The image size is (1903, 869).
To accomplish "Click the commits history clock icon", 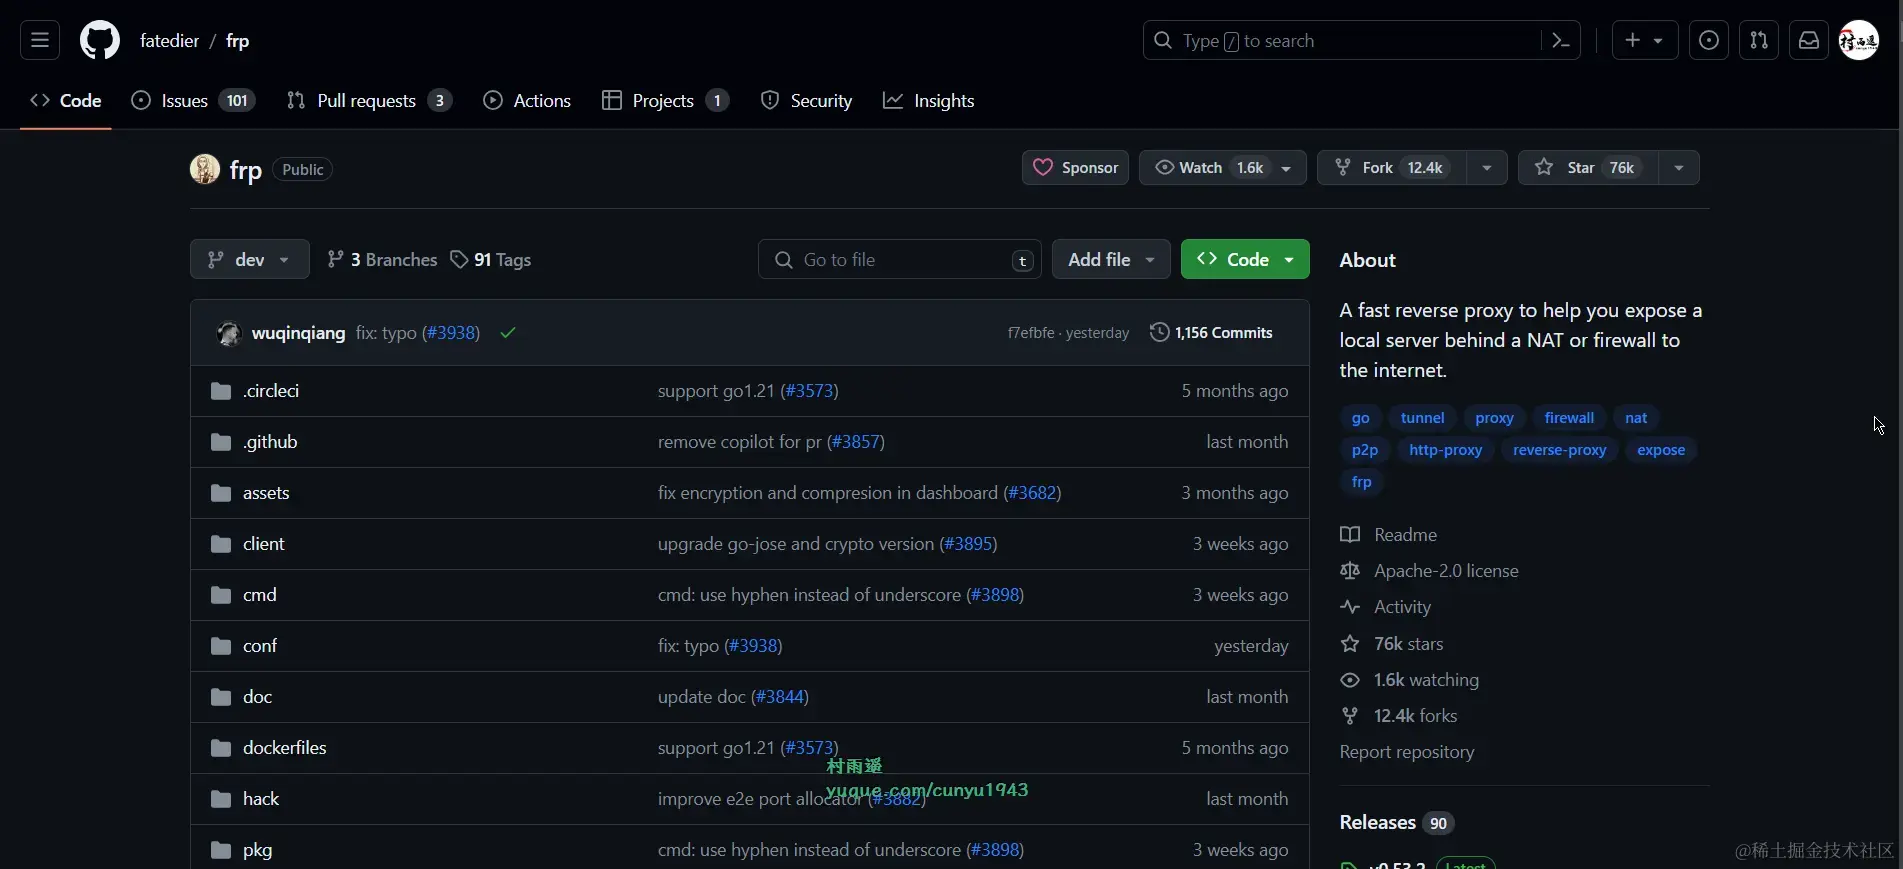I will [1159, 332].
